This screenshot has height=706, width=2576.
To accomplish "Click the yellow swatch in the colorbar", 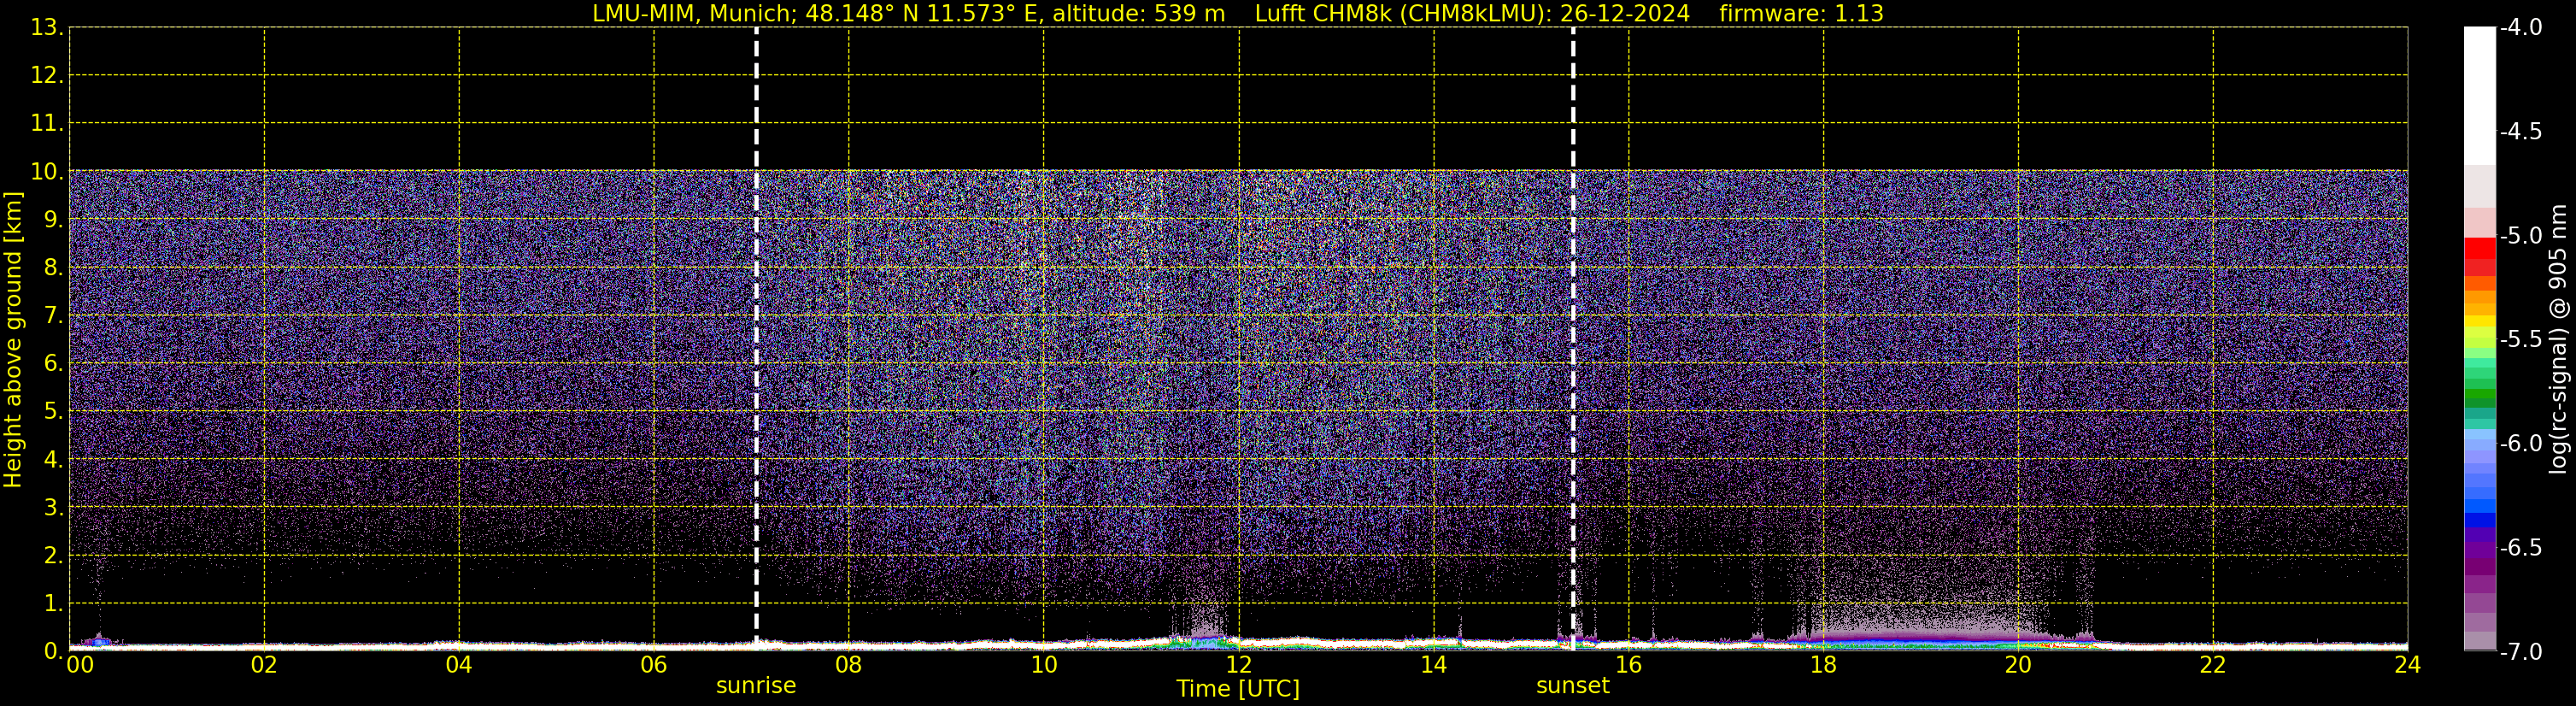I will (x=2480, y=322).
